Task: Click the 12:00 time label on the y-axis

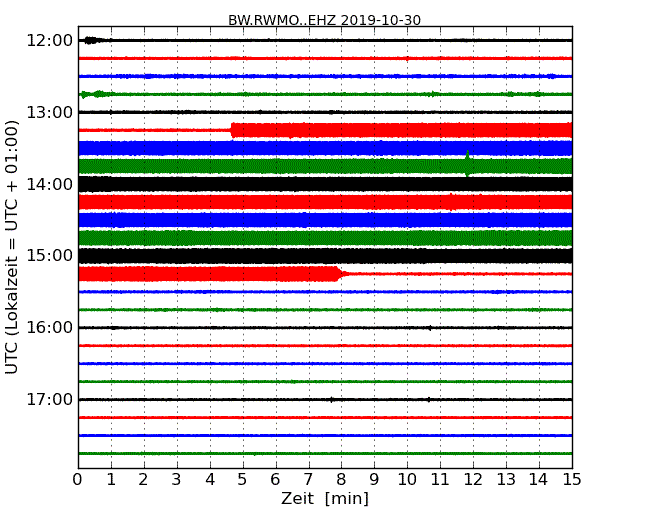Action: pos(49,41)
